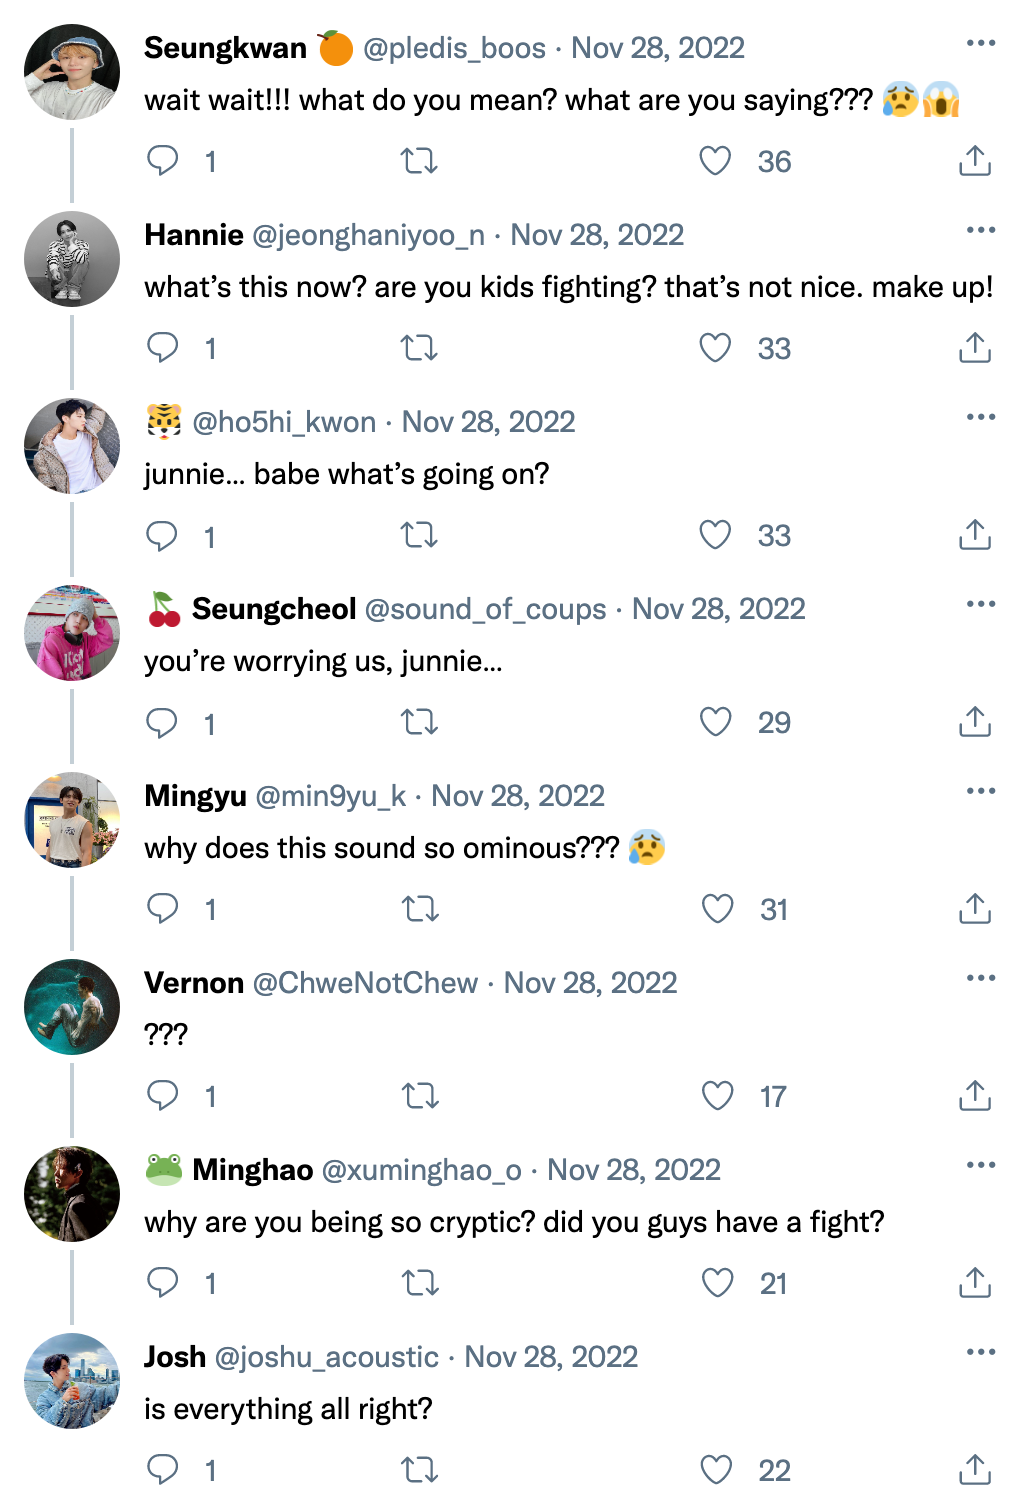The width and height of the screenshot is (1024, 1512).
Task: Open Nov 28, 2022 timestamp on Josh's tweet
Action: pyautogui.click(x=551, y=1357)
